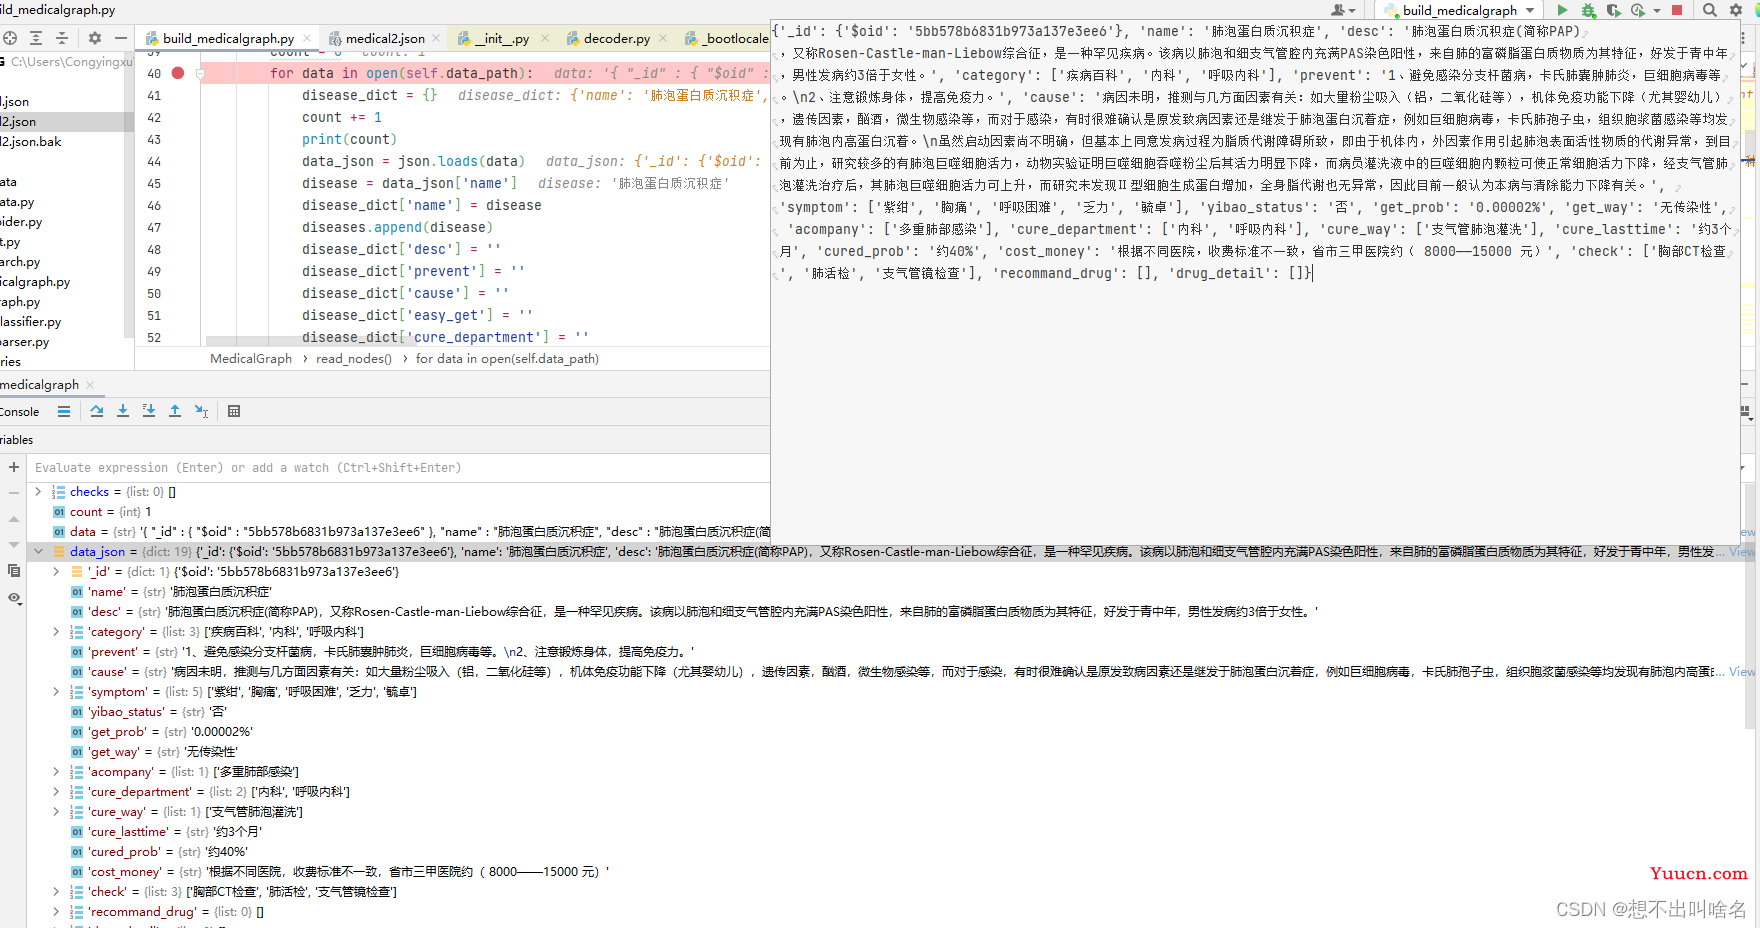Add a new watch with plus icon
This screenshot has width=1760, height=928.
14,467
